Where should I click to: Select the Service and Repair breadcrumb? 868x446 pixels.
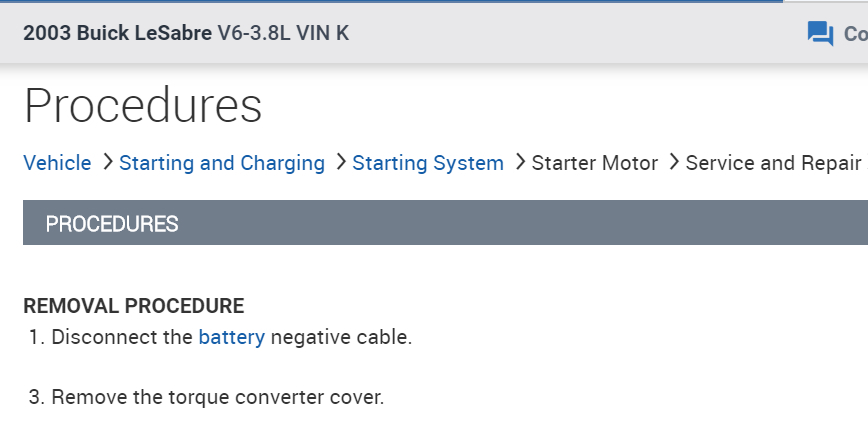tap(773, 163)
